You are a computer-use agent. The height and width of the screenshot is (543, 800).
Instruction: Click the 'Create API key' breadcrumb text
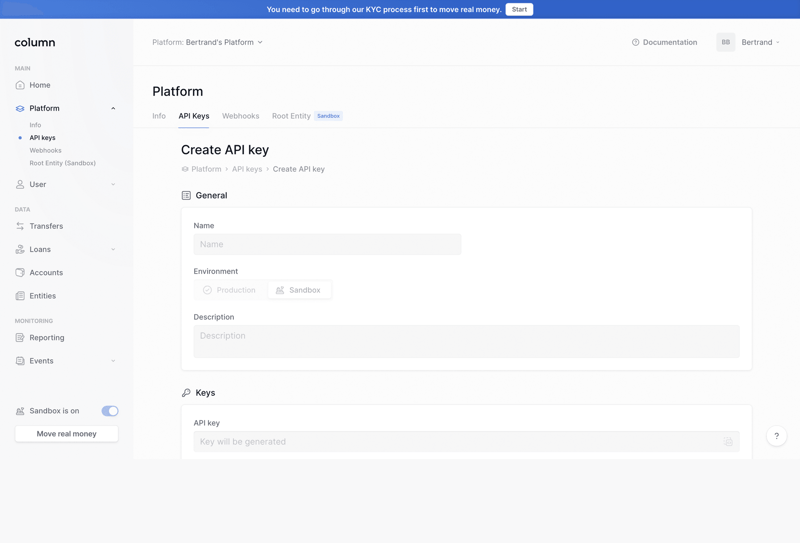tap(298, 169)
